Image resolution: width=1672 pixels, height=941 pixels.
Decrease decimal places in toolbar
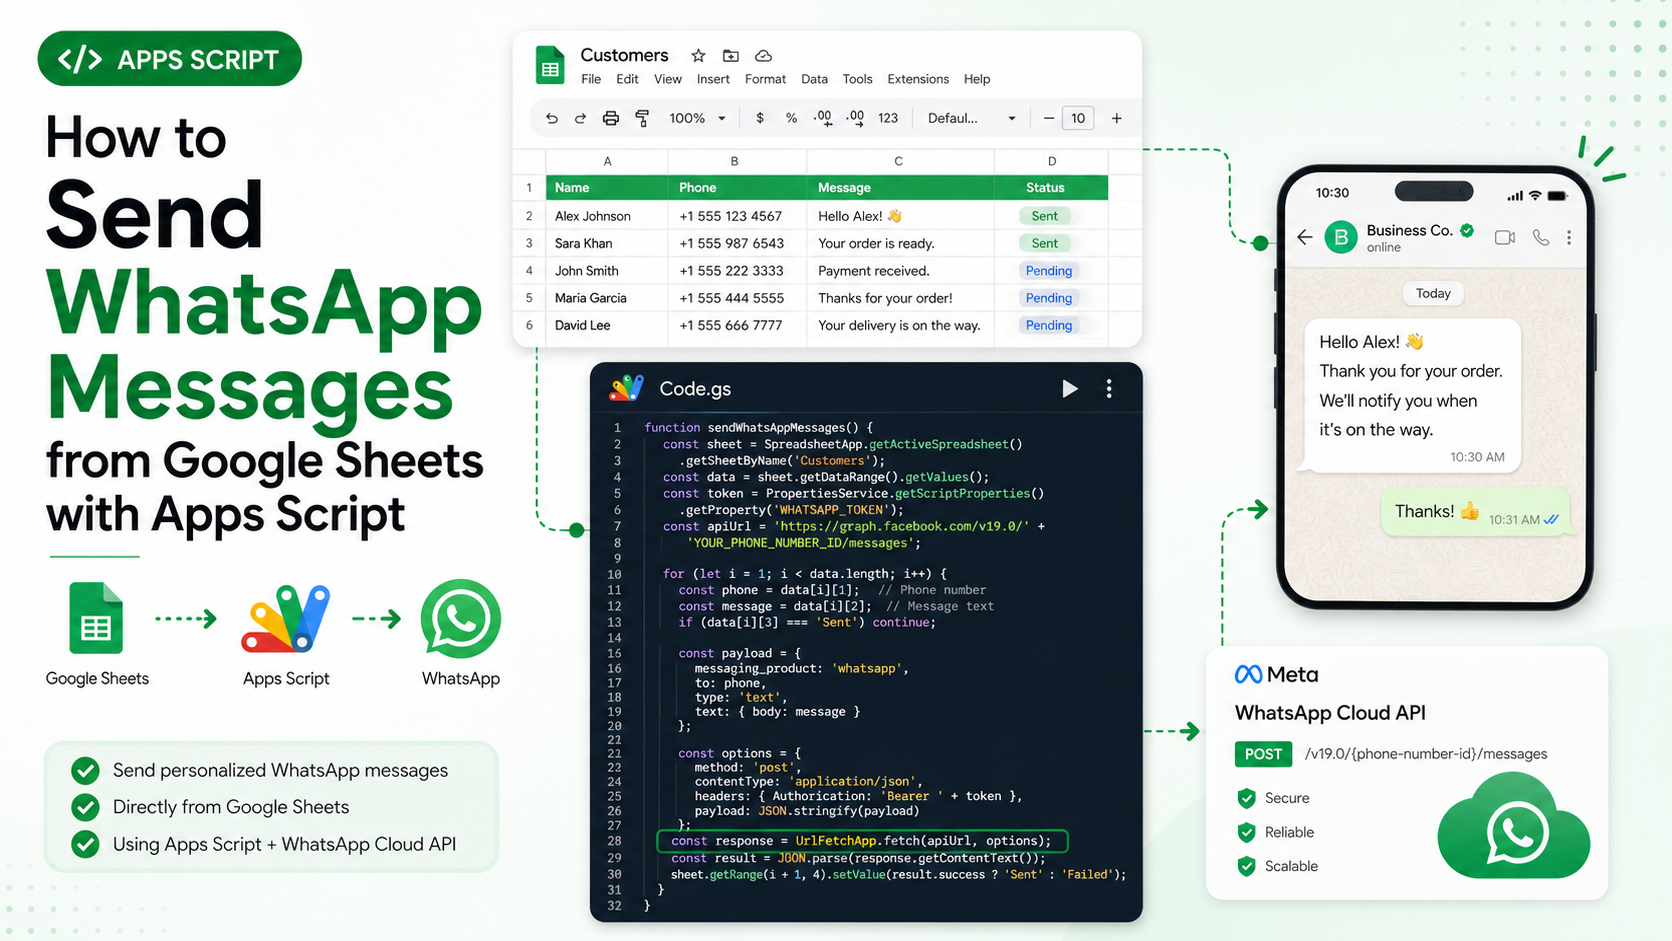[823, 118]
